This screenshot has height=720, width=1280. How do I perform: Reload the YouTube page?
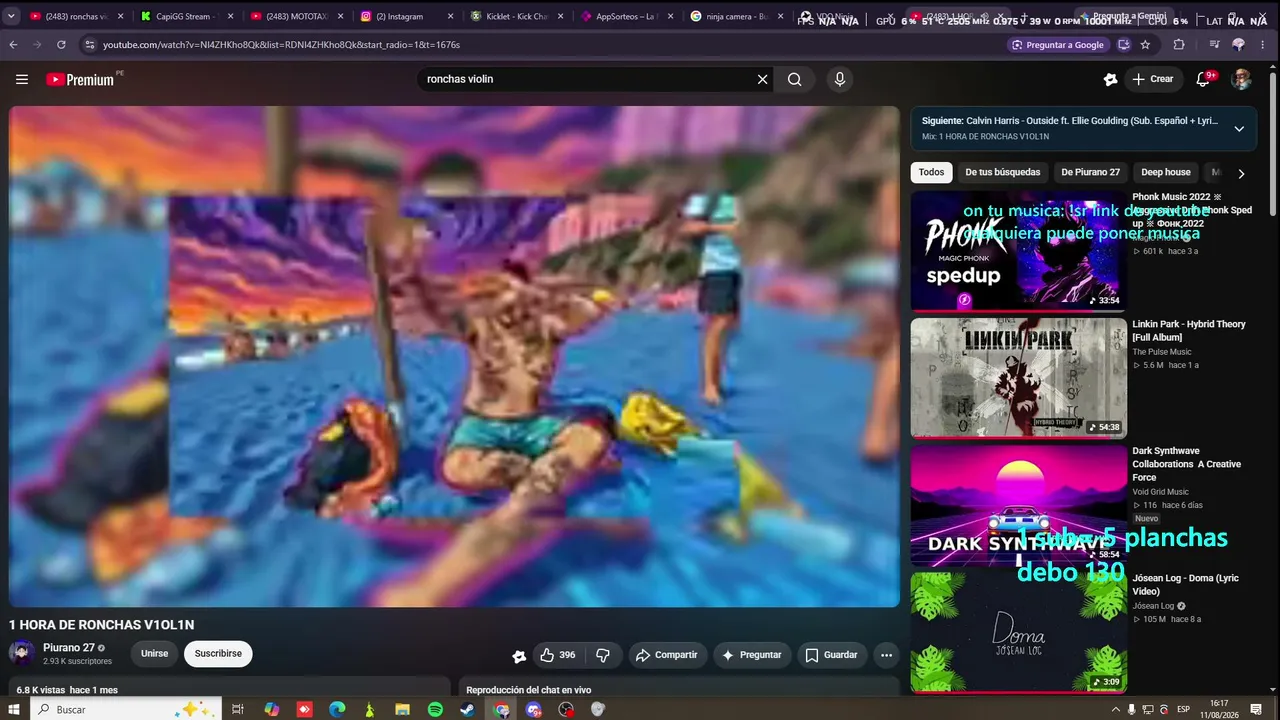tap(61, 45)
